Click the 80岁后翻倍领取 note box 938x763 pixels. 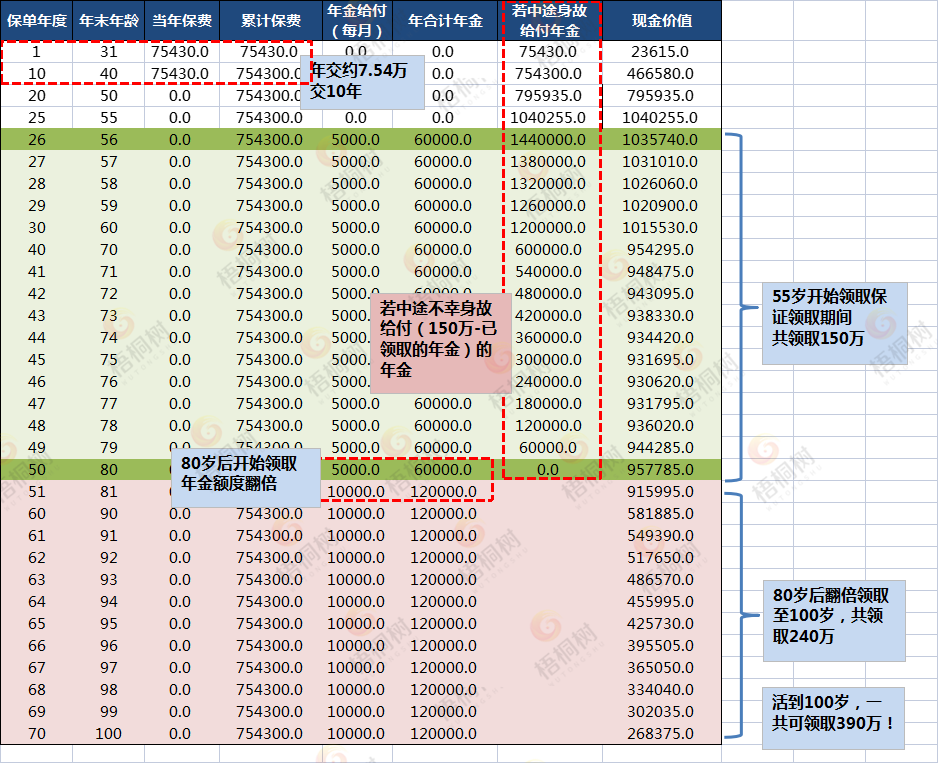834,621
